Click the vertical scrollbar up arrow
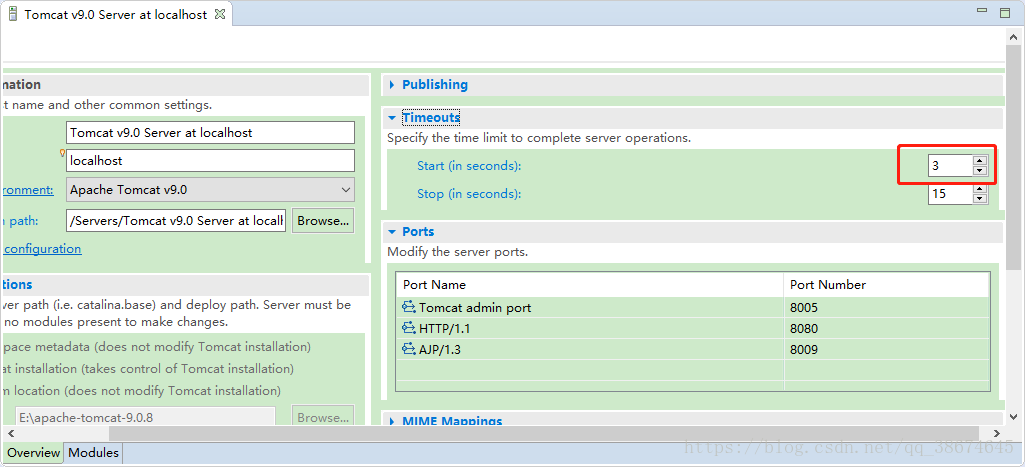Image resolution: width=1025 pixels, height=467 pixels. (x=1013, y=37)
